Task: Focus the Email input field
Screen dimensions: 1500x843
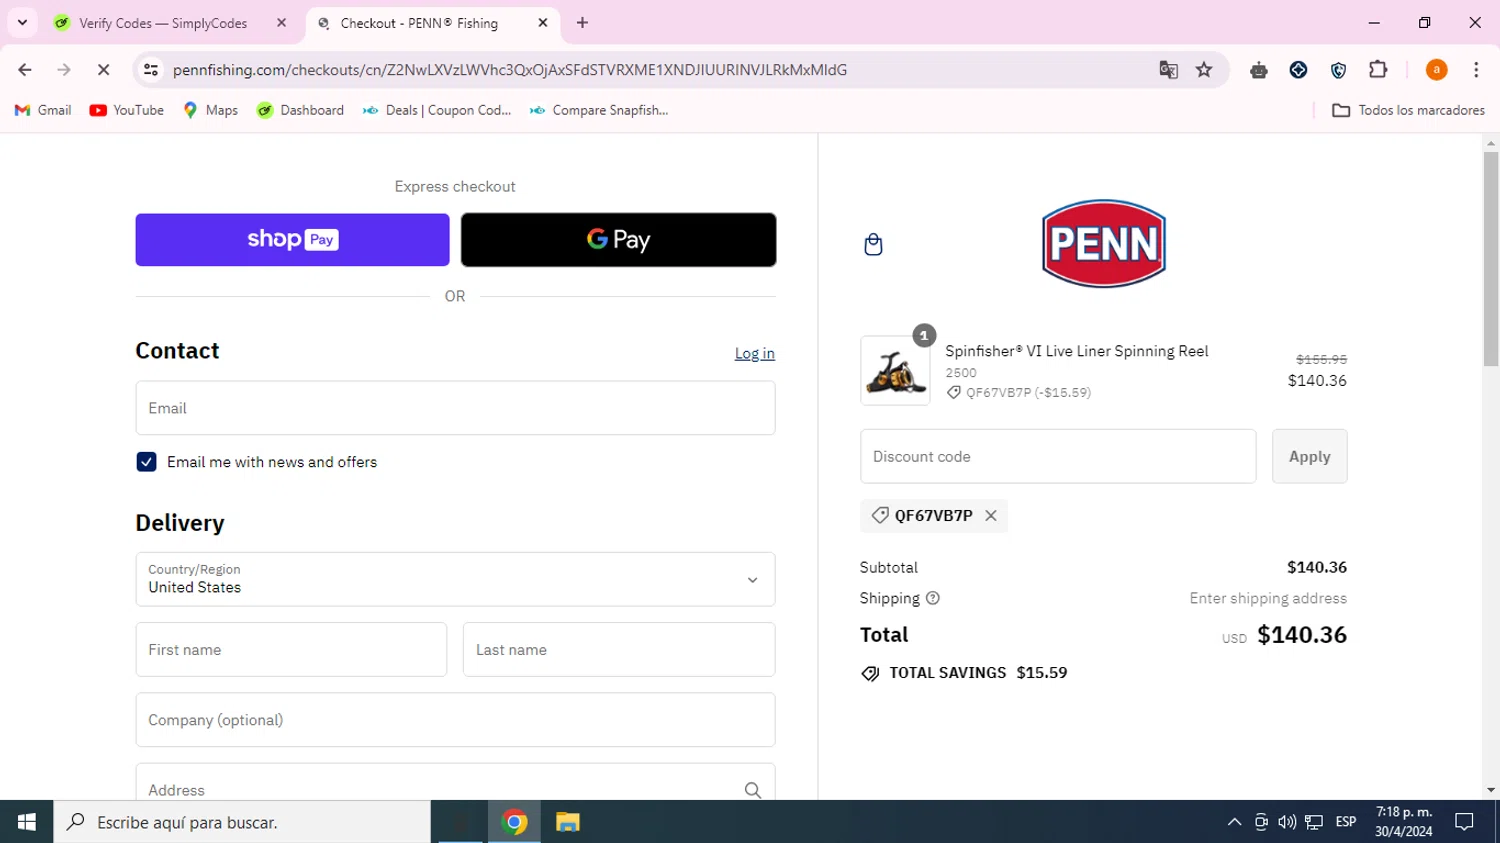Action: pyautogui.click(x=455, y=408)
